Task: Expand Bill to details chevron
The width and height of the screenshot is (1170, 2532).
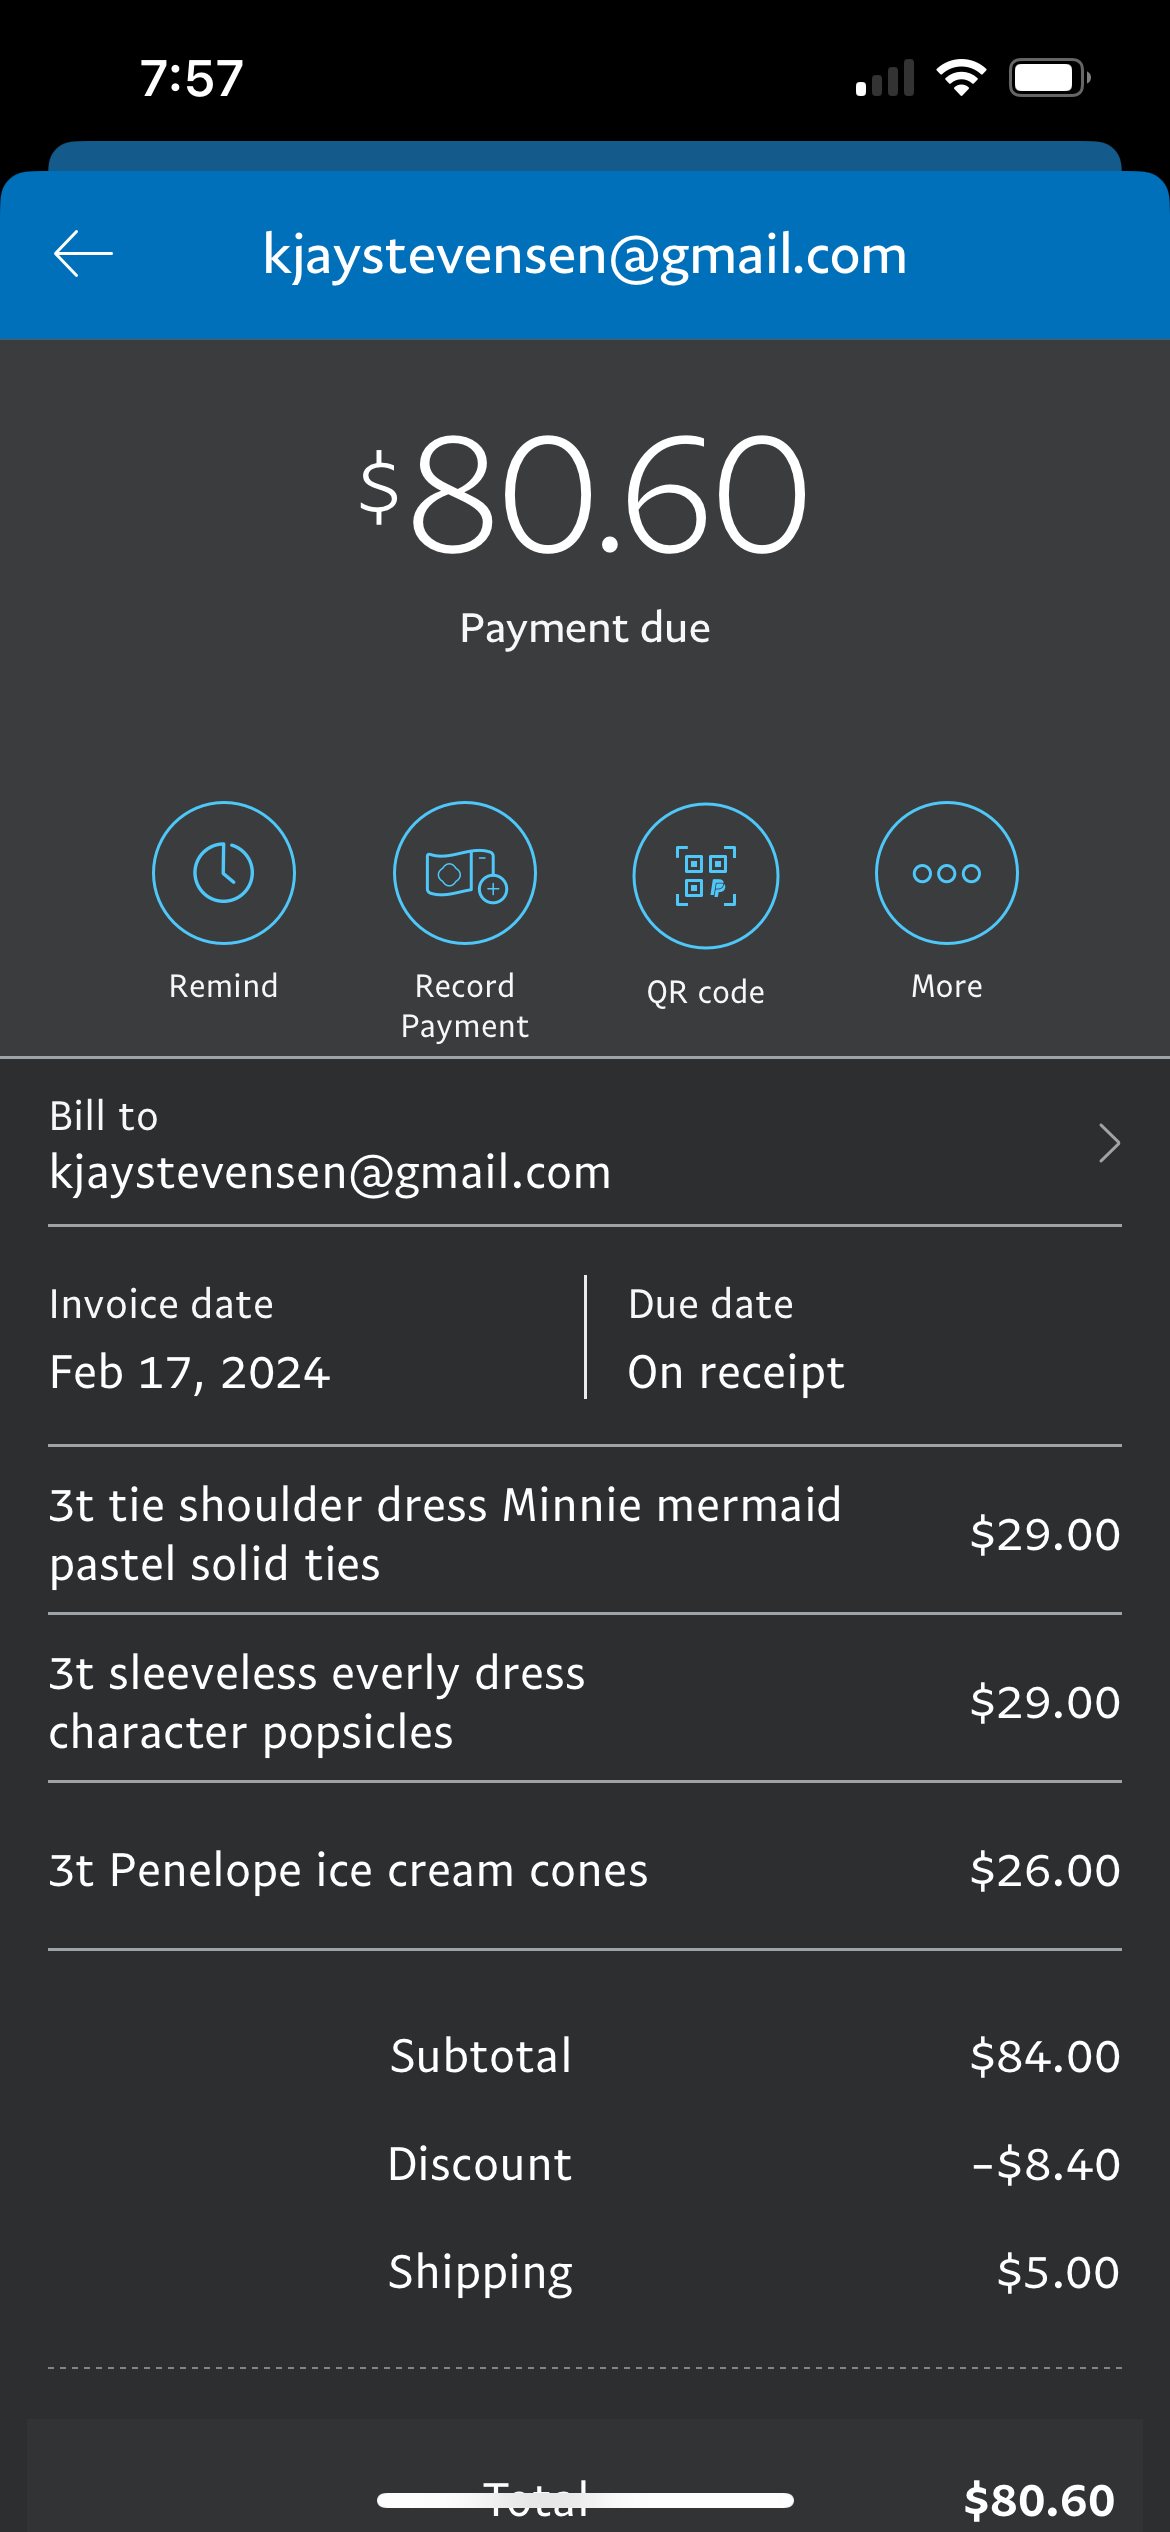Action: (x=1108, y=1143)
